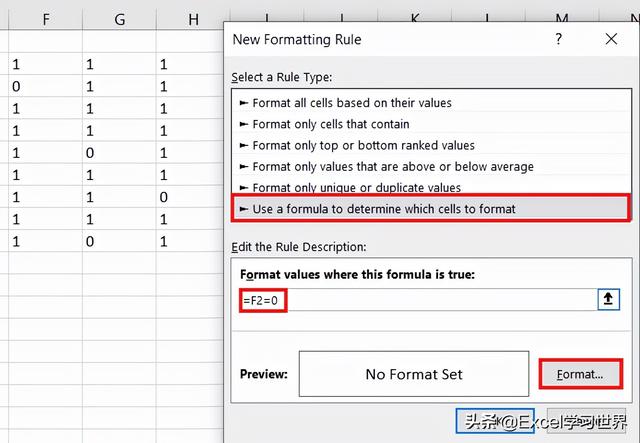Click the first 0 cell in column G

tap(89, 152)
